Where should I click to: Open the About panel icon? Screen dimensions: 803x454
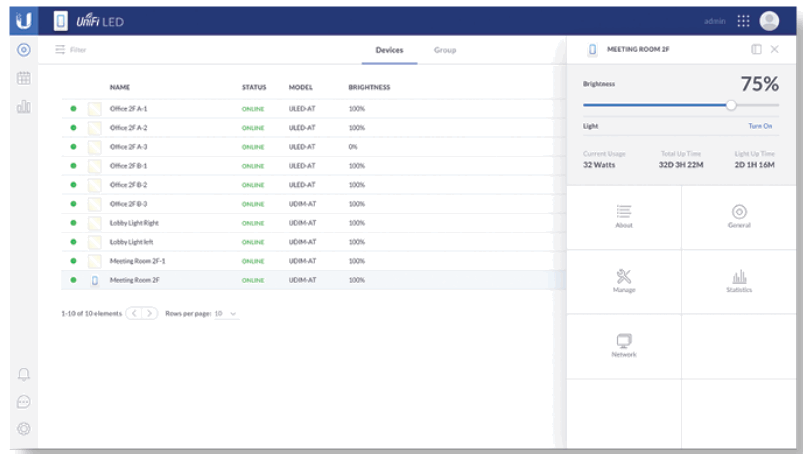click(x=624, y=211)
